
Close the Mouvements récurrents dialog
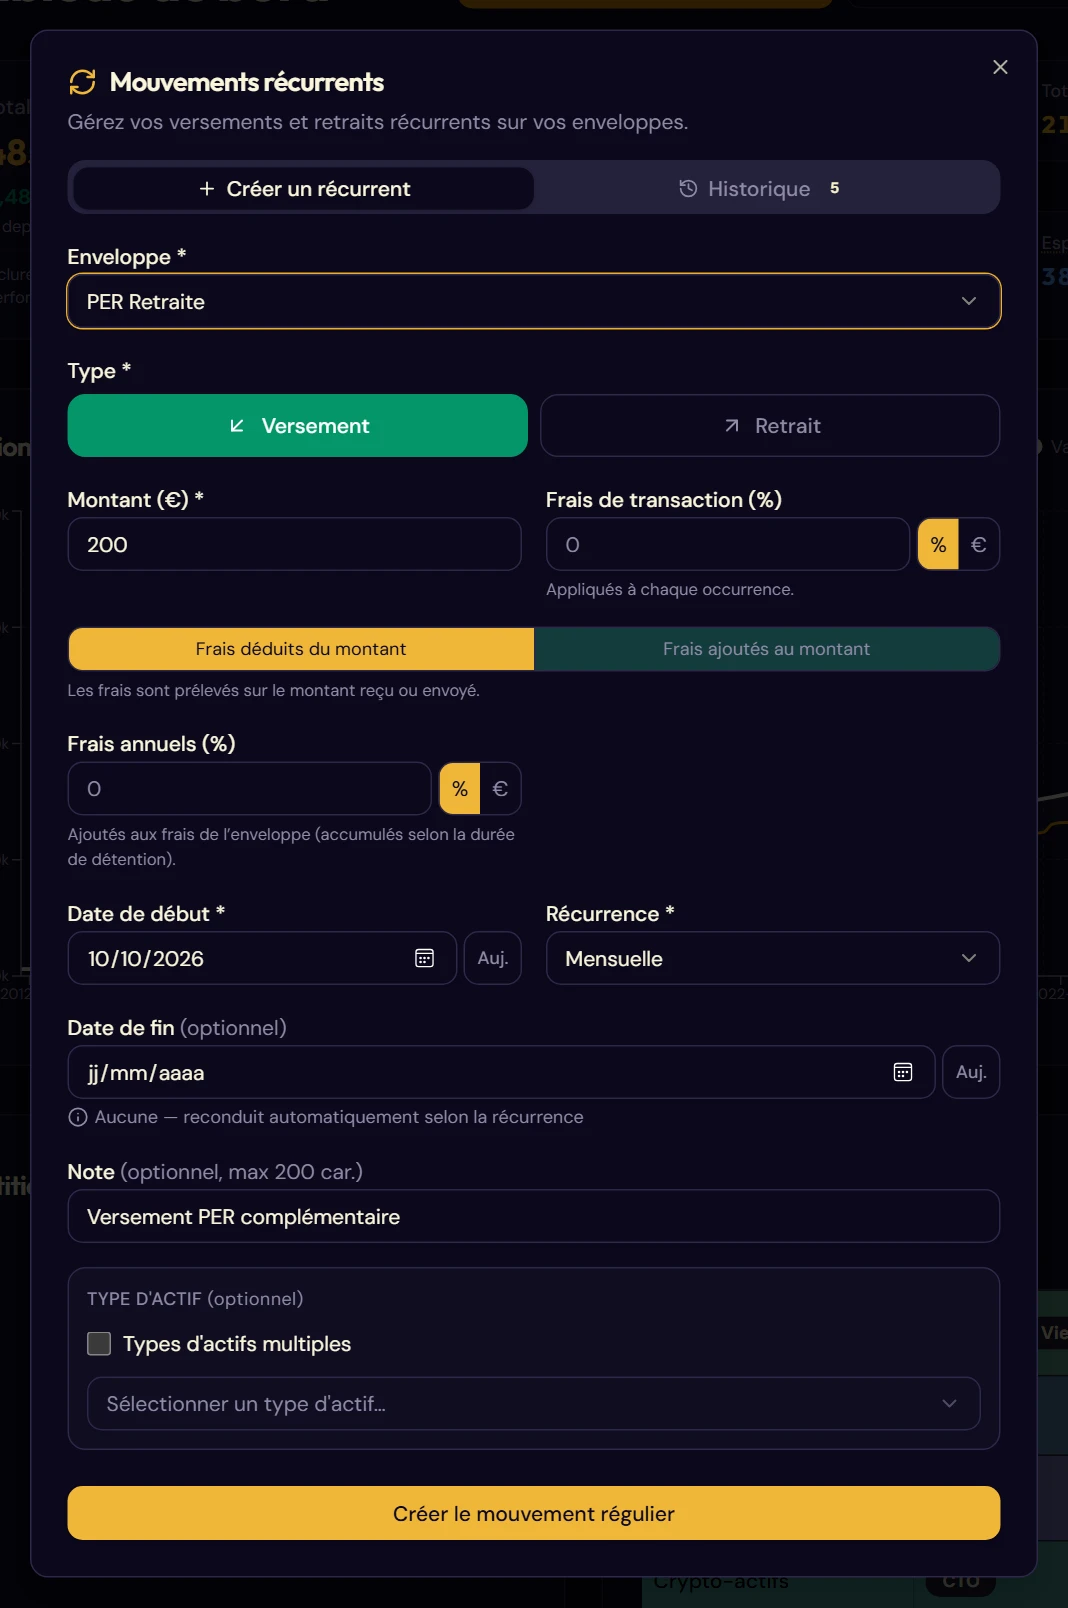click(x=1000, y=67)
